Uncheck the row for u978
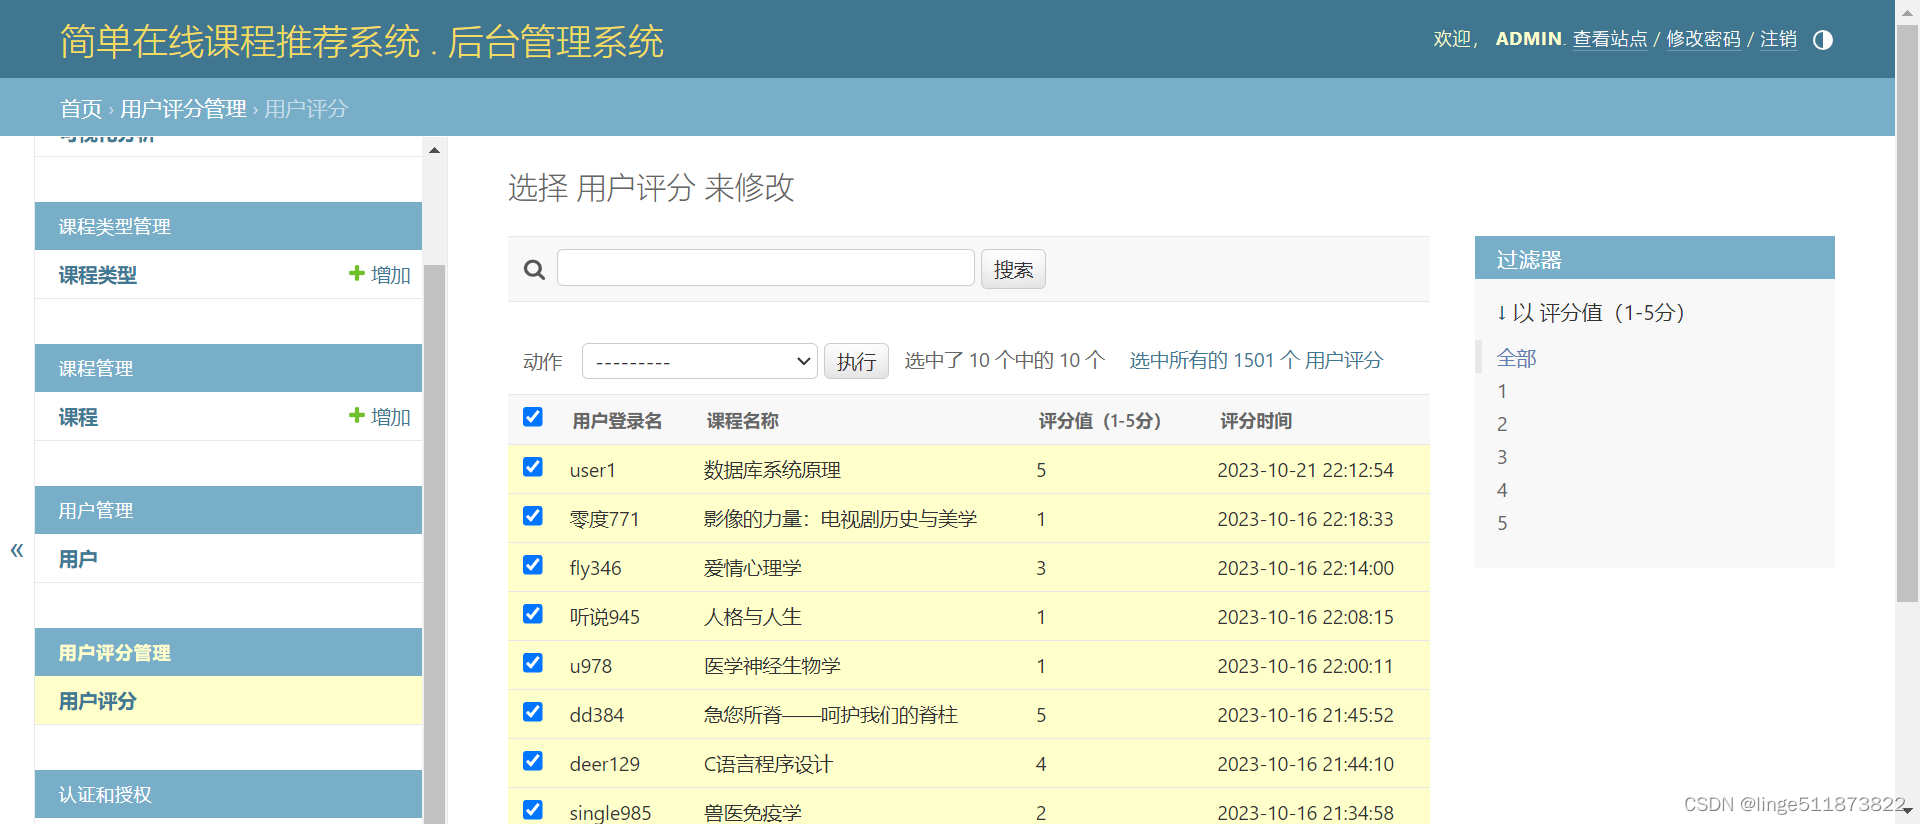 pyautogui.click(x=533, y=663)
